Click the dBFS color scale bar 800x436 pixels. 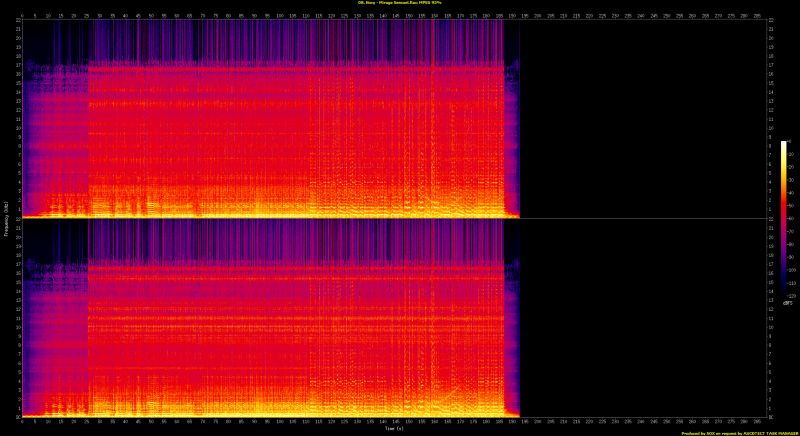[783, 218]
